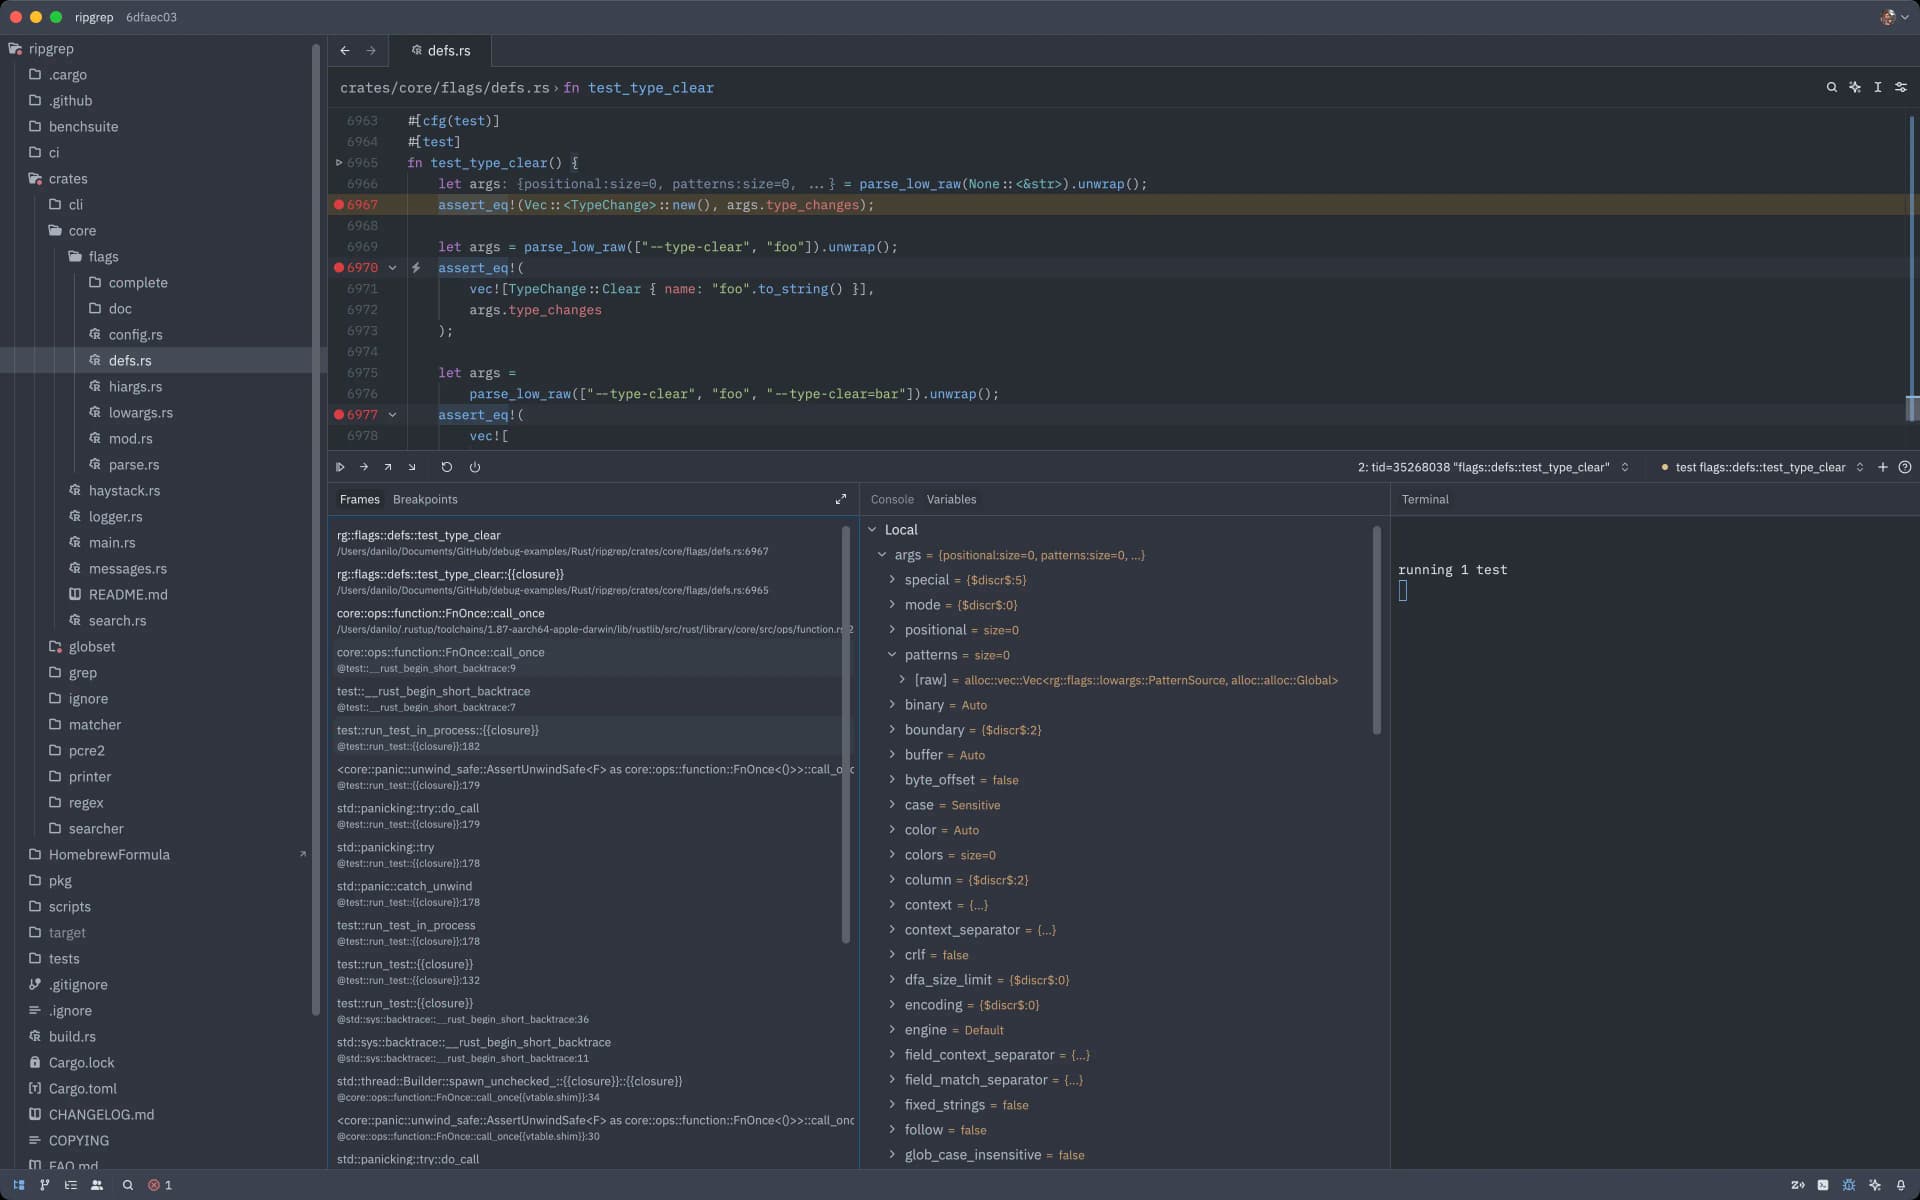This screenshot has height=1200, width=1920.
Task: Open main.rs in the project tree
Action: 112,543
